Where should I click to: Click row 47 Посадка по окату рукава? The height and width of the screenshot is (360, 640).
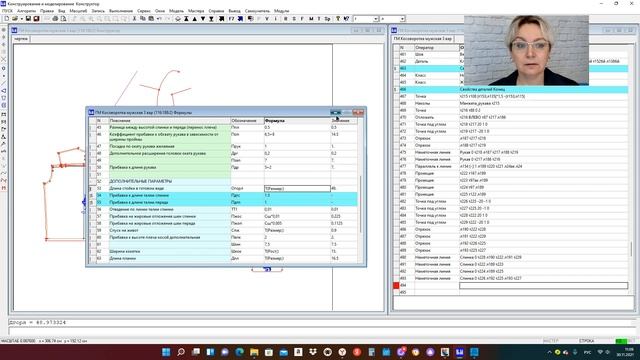coord(224,146)
